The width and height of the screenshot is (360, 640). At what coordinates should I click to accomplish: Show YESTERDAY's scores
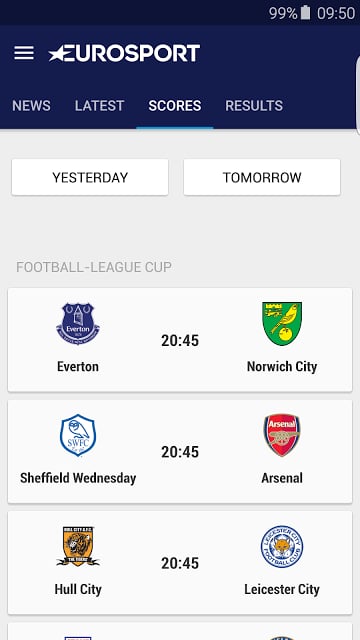pyautogui.click(x=90, y=177)
